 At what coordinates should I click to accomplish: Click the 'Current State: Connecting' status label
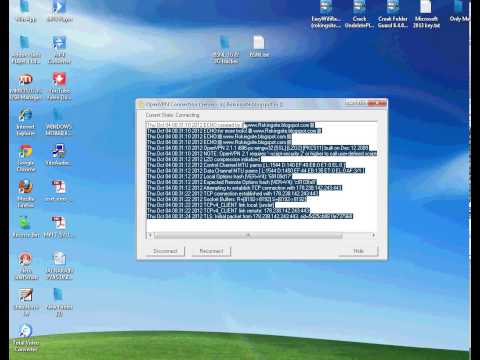click(173, 115)
